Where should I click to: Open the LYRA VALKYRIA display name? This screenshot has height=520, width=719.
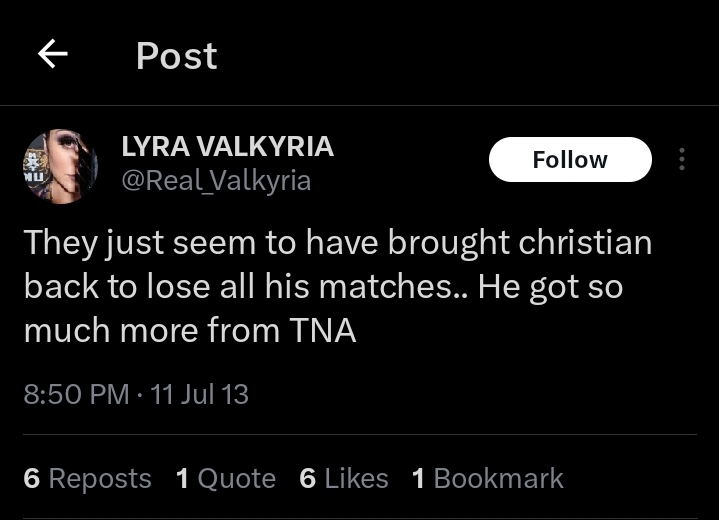tap(227, 147)
